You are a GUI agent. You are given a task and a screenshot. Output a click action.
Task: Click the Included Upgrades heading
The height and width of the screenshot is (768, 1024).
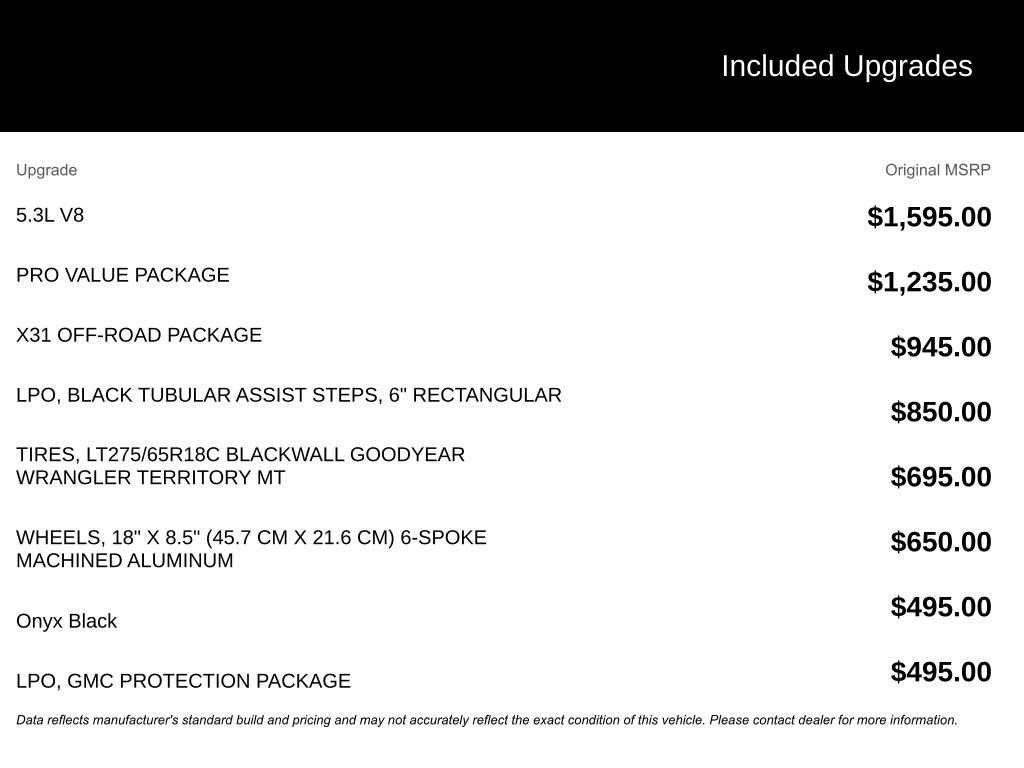tap(846, 67)
